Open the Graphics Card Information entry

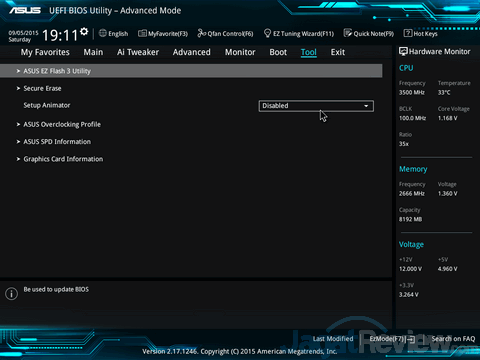tap(63, 159)
